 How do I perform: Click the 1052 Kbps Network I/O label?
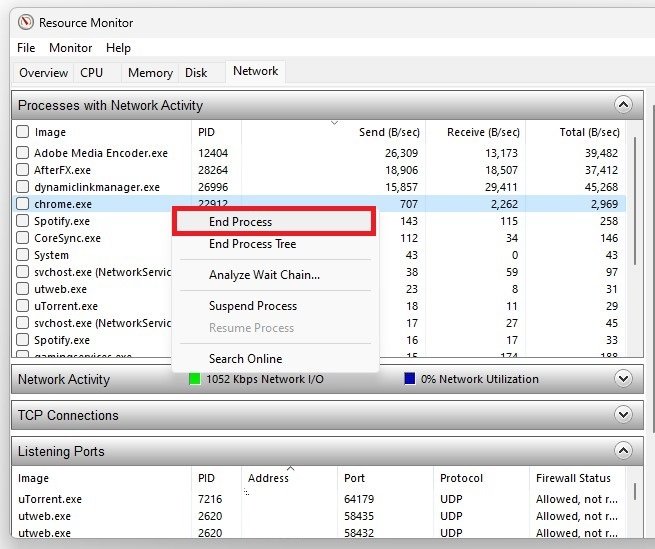265,379
